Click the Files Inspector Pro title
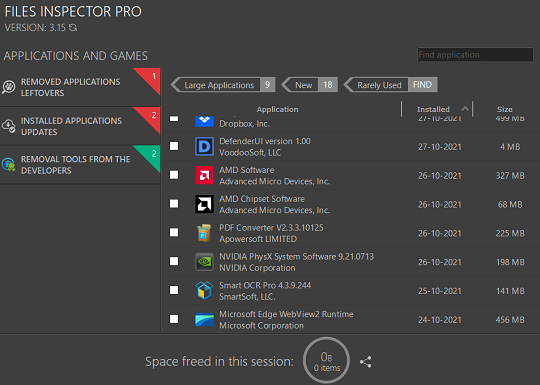Image resolution: width=540 pixels, height=385 pixels. (x=73, y=12)
